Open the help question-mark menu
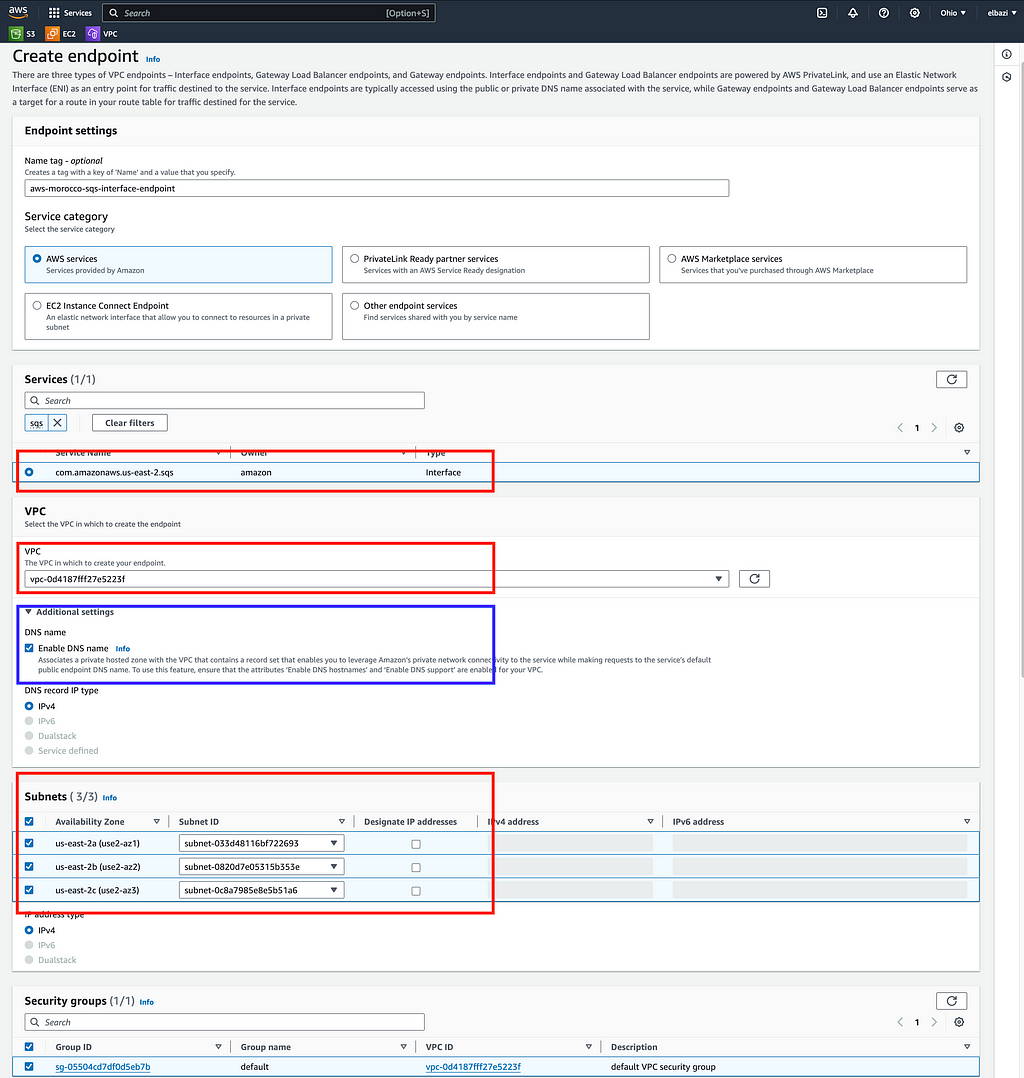Viewport: 1024px width, 1078px height. click(884, 13)
